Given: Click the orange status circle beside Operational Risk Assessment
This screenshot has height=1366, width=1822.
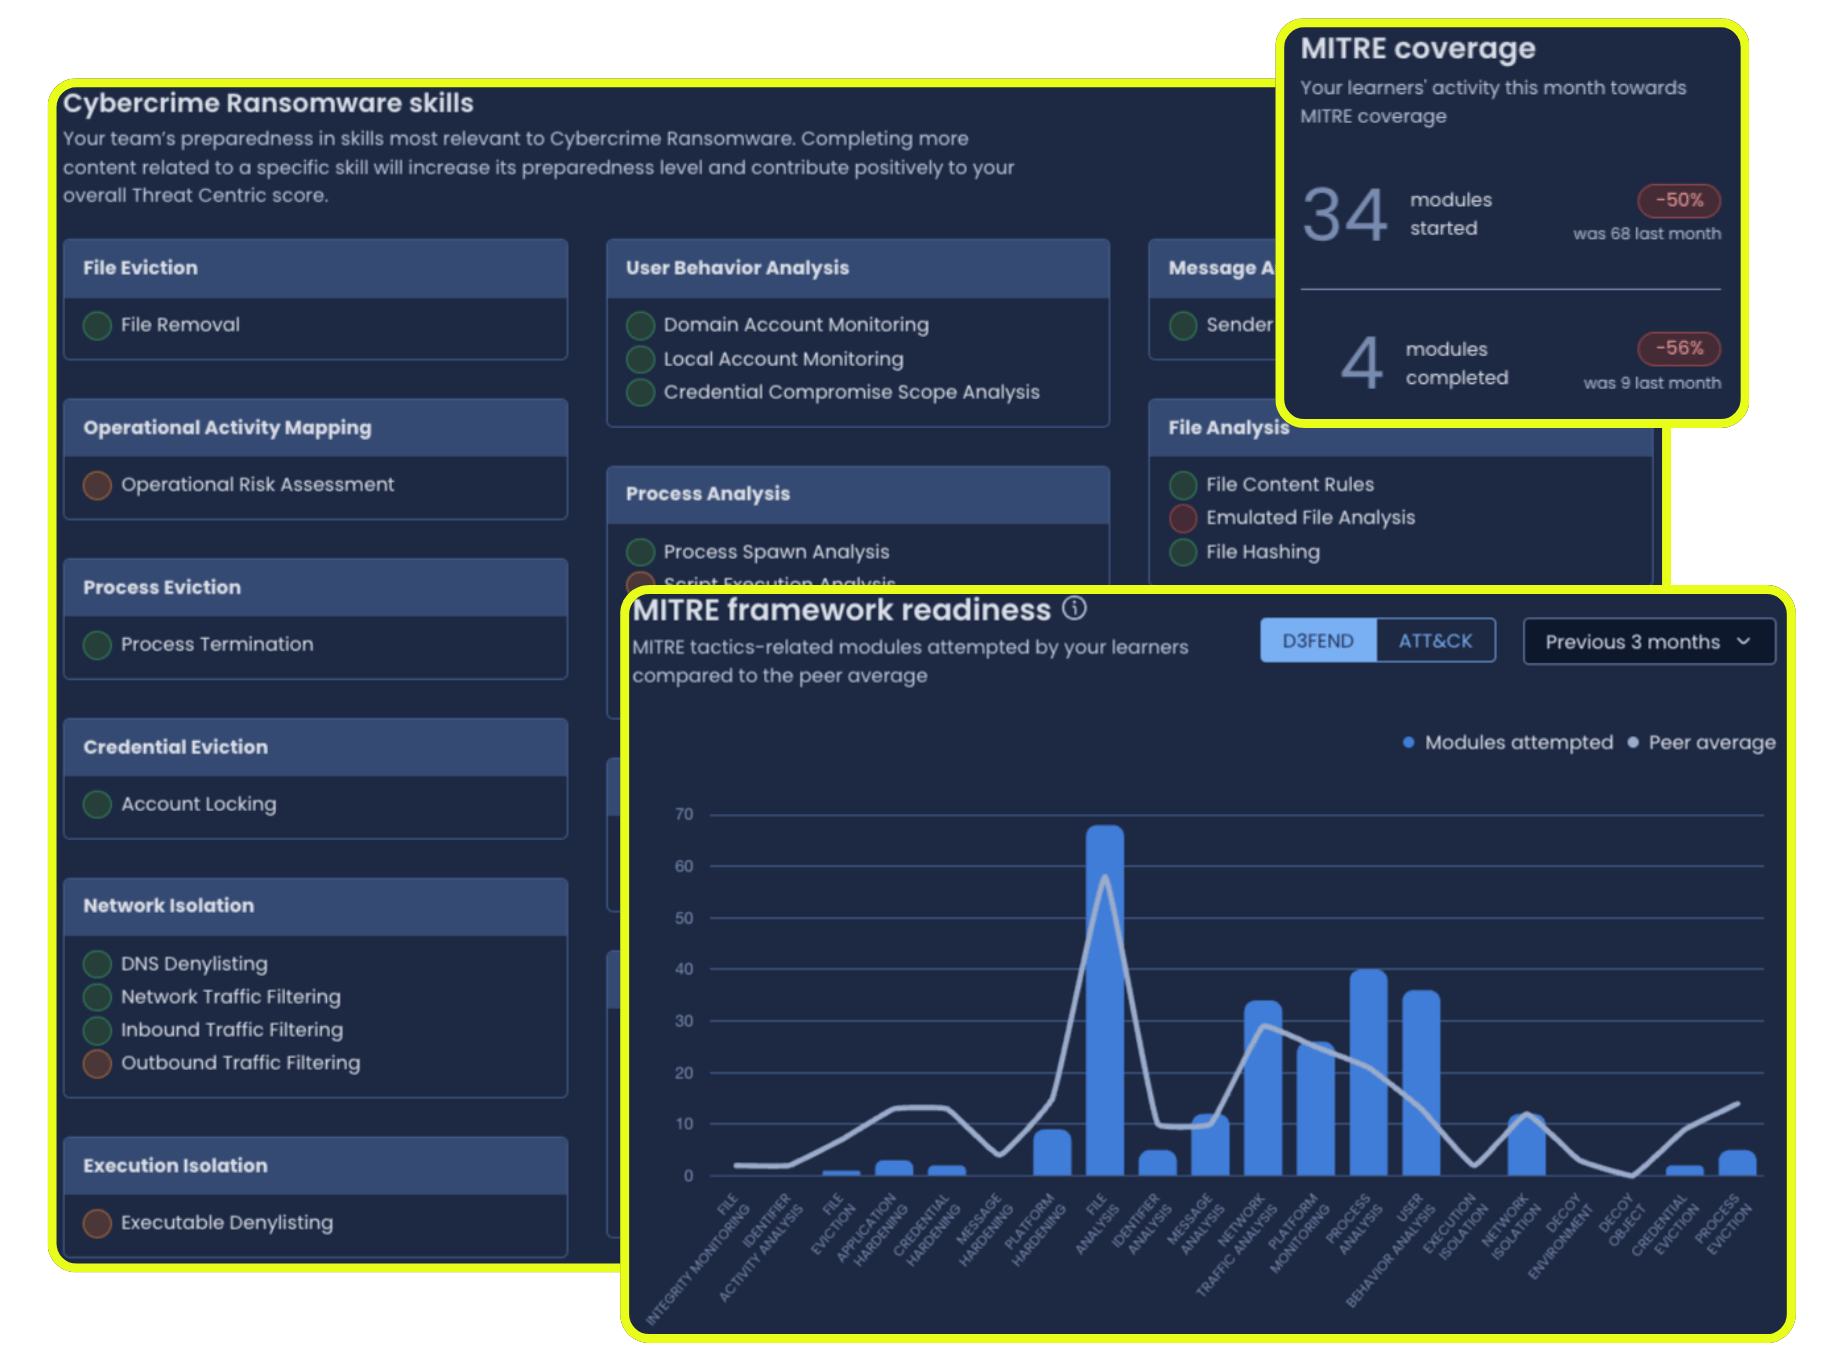Looking at the screenshot, I should click(x=97, y=485).
